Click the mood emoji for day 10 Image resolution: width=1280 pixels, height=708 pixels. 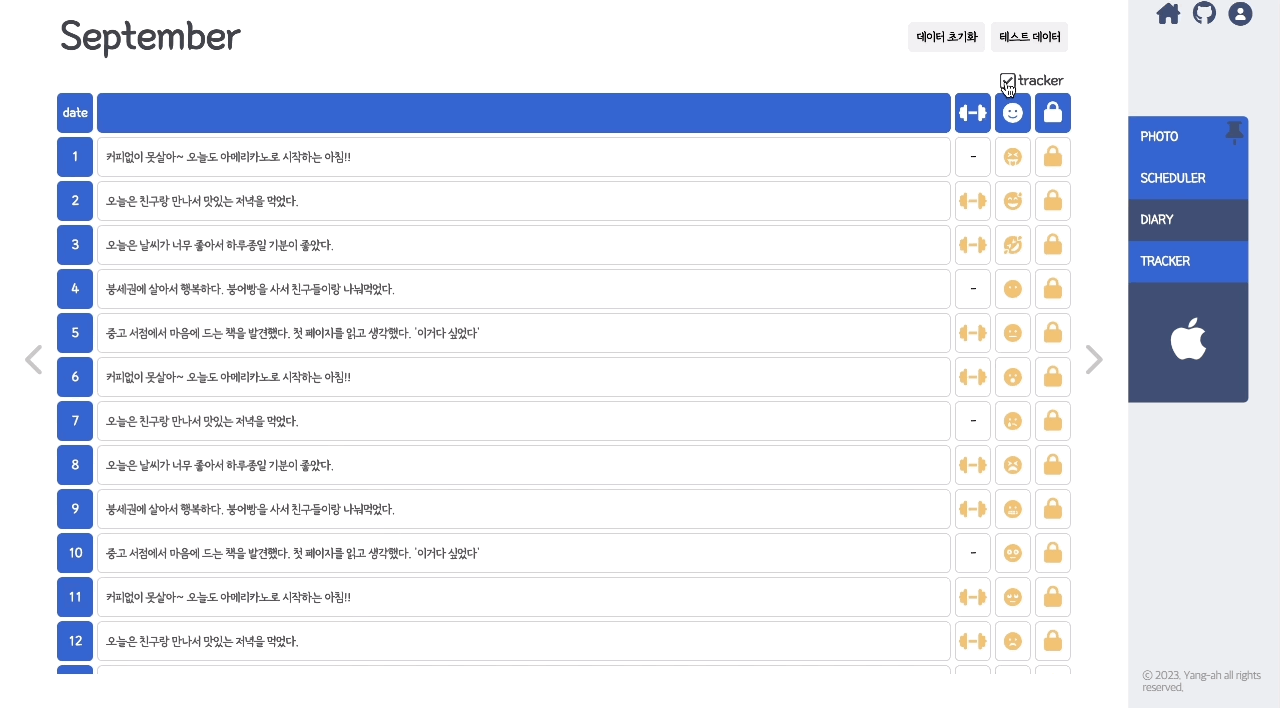click(1013, 553)
